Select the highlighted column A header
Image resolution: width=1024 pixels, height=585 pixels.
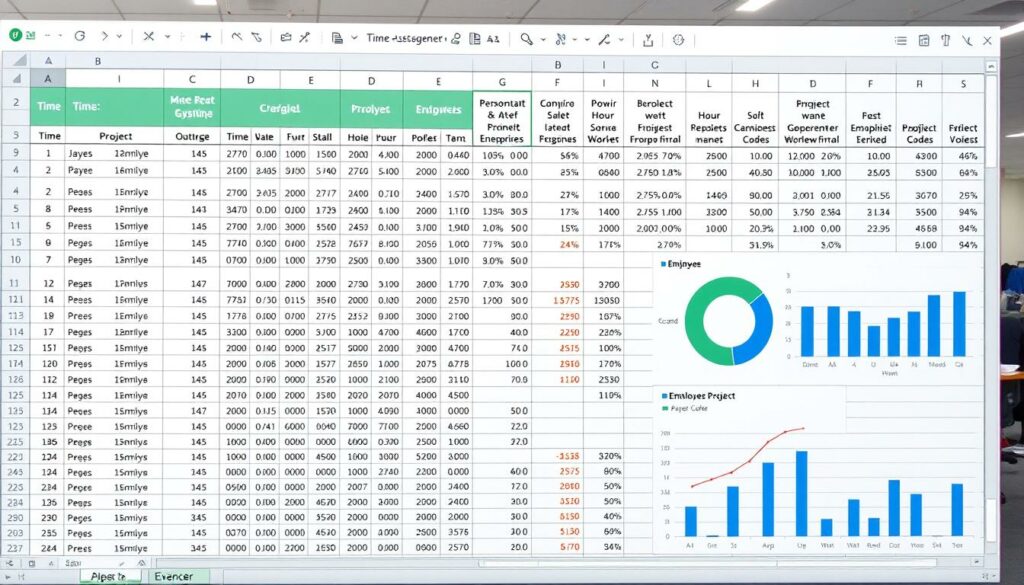tap(48, 78)
